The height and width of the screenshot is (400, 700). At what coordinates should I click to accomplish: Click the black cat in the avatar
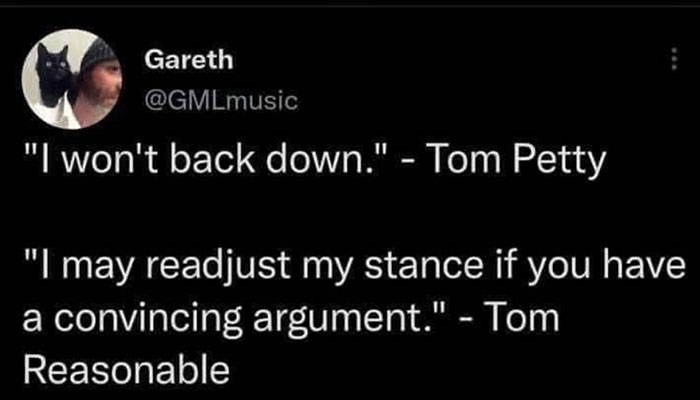click(x=53, y=74)
